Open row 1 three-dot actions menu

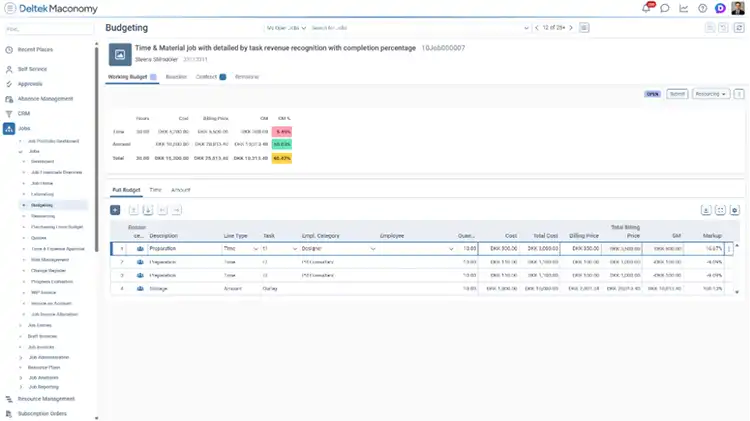729,249
